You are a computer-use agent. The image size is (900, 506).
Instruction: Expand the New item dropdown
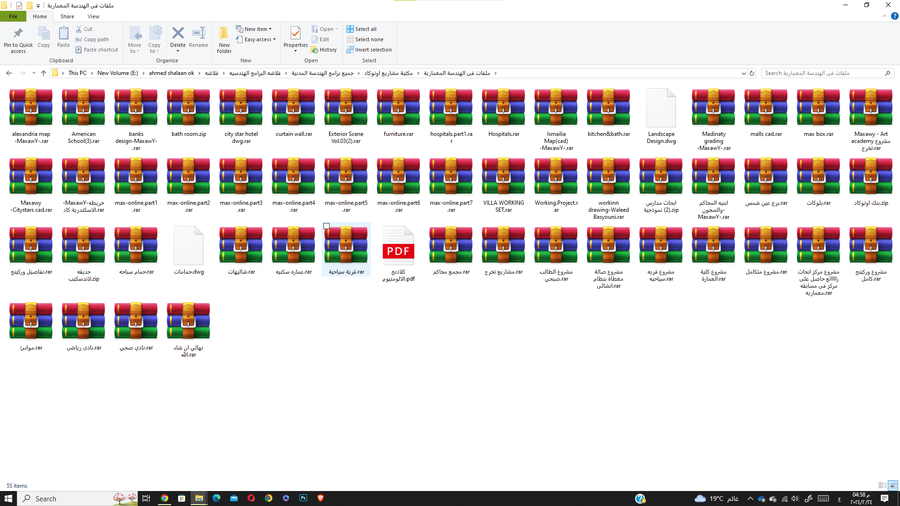(256, 29)
